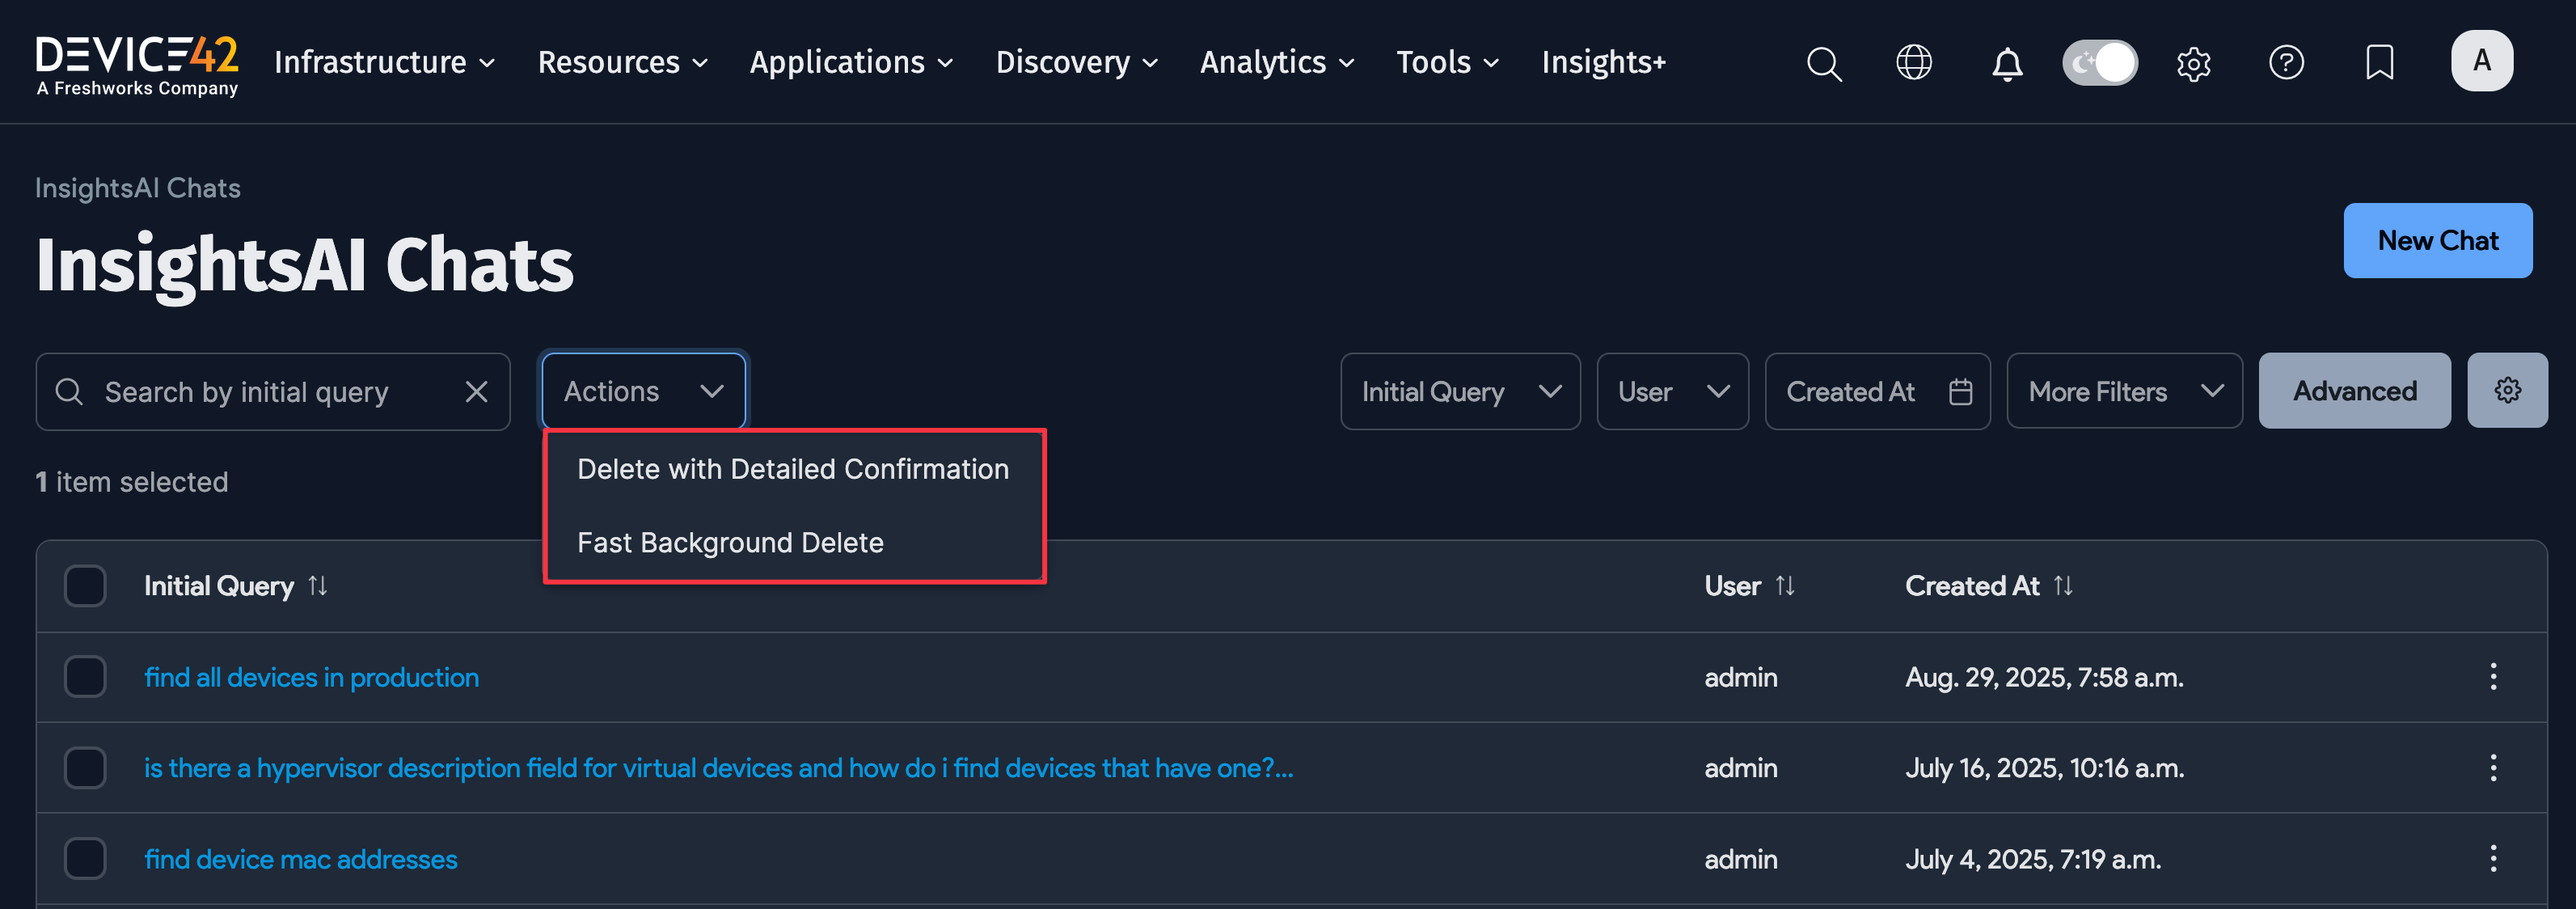Open the Initial Query filter dropdown

[1460, 391]
